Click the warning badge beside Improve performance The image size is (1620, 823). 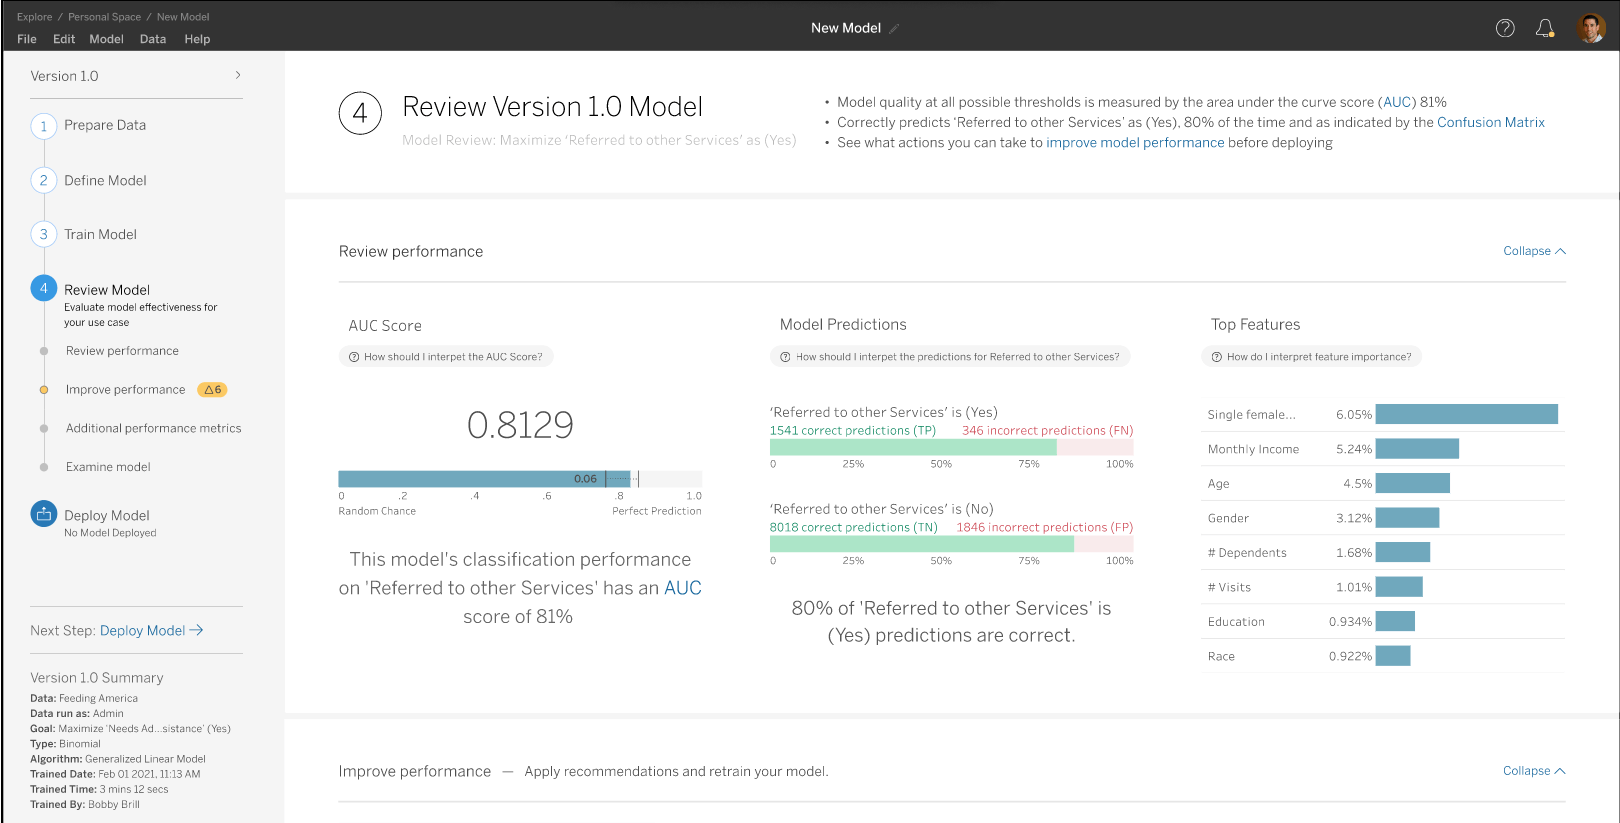tap(212, 390)
